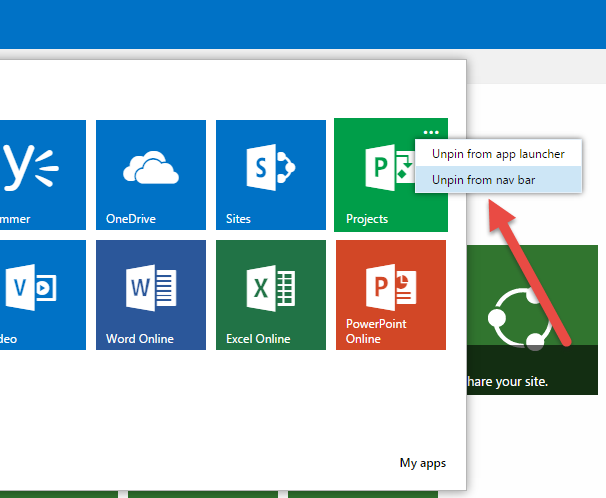Image resolution: width=606 pixels, height=498 pixels.
Task: Open the OneDrive tile
Action: click(x=151, y=175)
